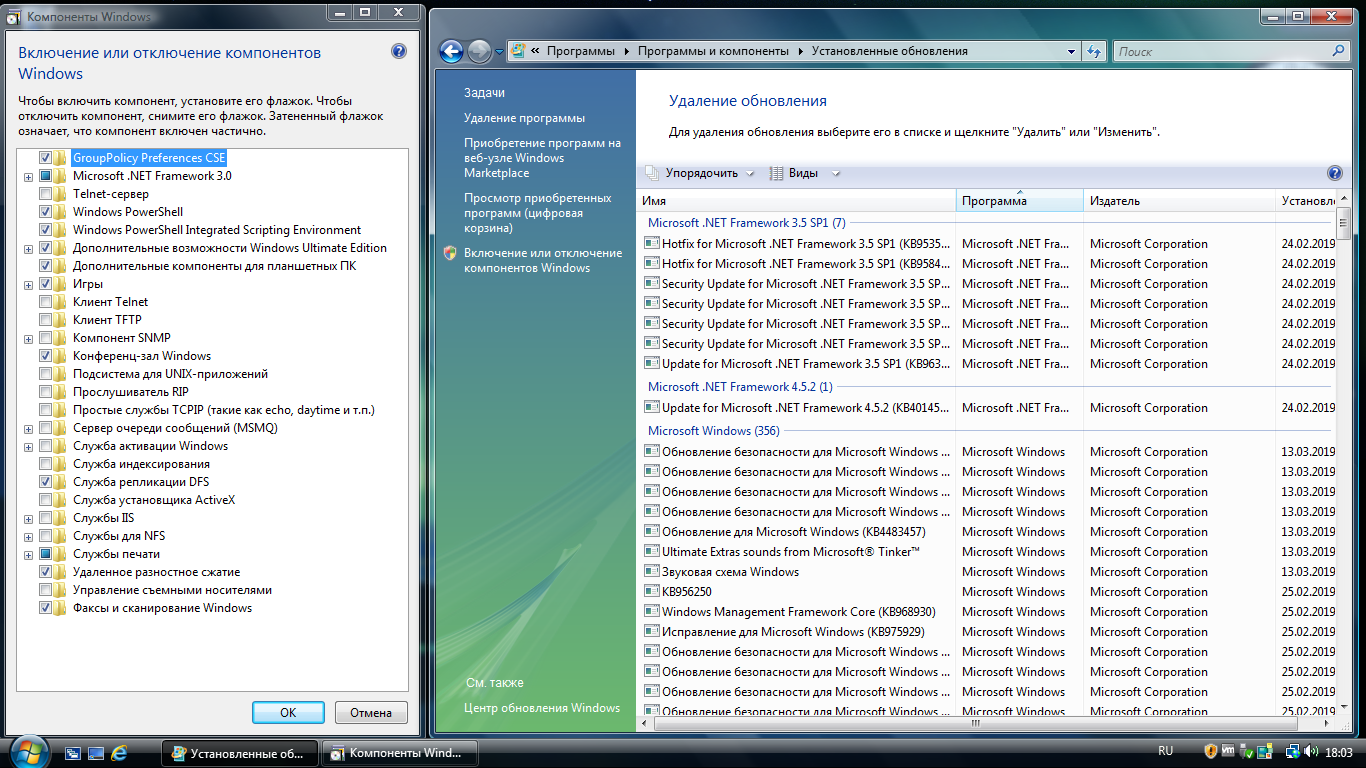Expand Microsoft .NET Framework 3.0 node
1366x768 pixels.
click(x=29, y=176)
